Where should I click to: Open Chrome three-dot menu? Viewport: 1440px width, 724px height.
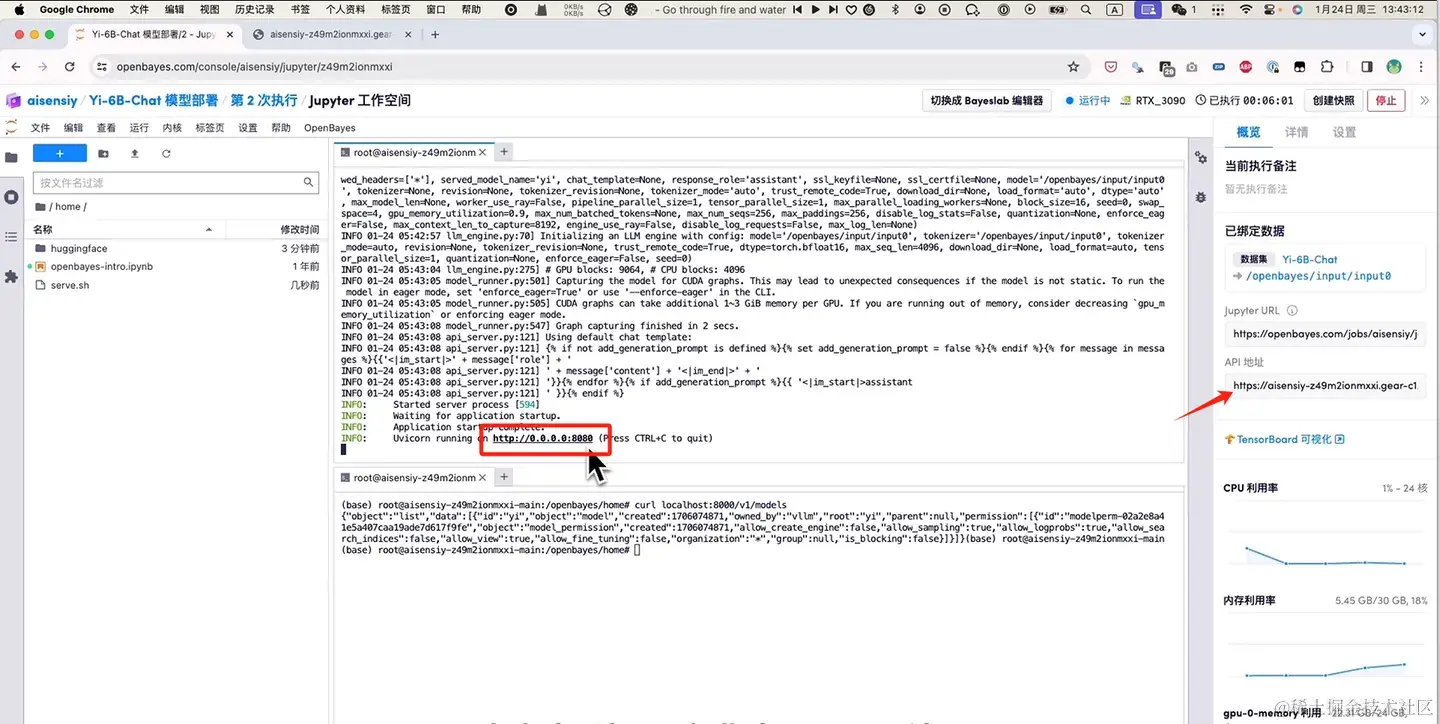click(1421, 67)
